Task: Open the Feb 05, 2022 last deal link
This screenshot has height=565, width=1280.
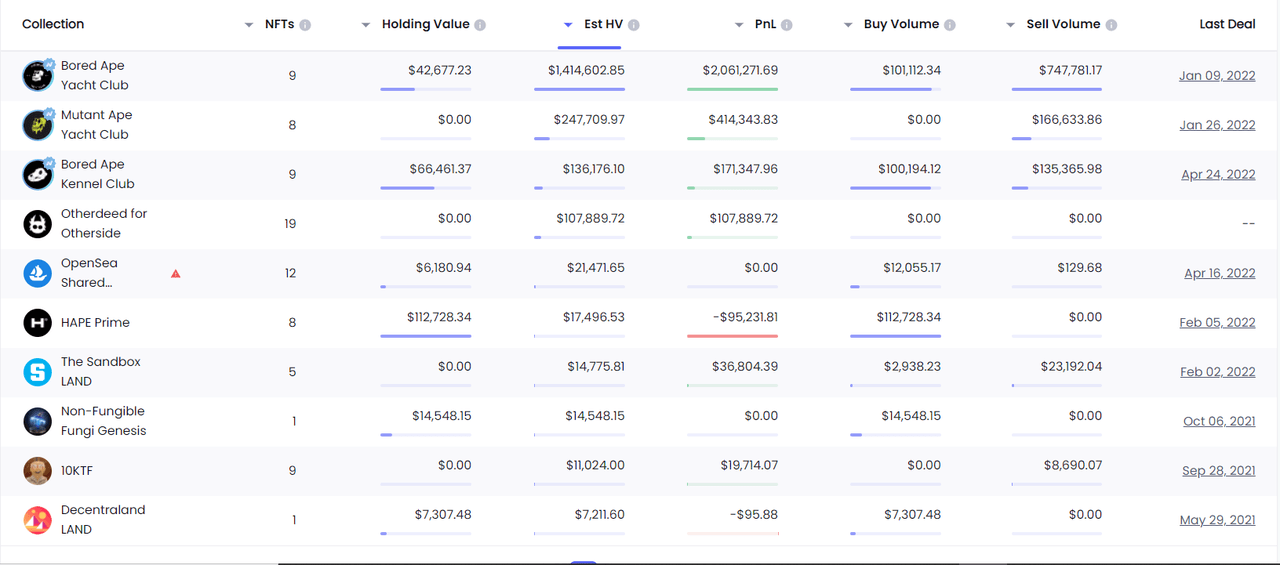Action: [1217, 322]
